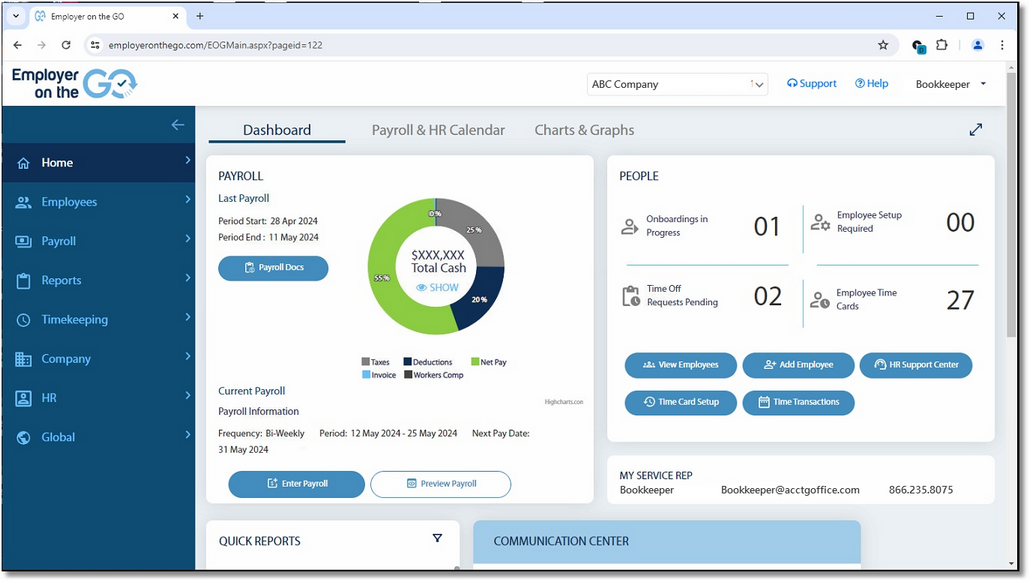Switch to the Payroll & HR Calendar tab

pyautogui.click(x=438, y=130)
